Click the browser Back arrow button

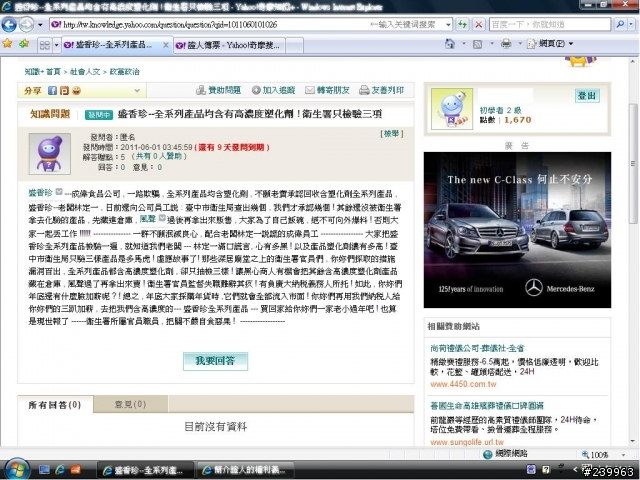9,24
